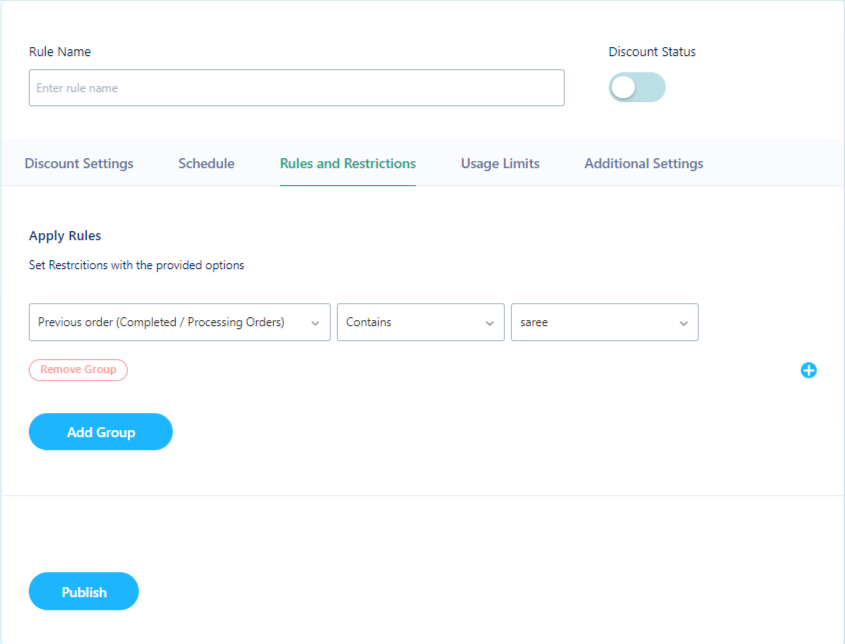Open the Additional Settings tab
The image size is (845, 644).
click(x=644, y=163)
